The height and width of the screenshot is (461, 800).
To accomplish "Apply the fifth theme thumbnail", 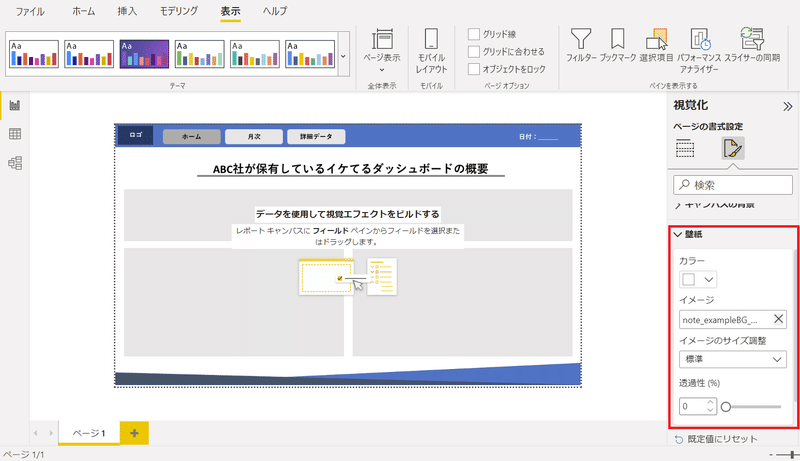I will tap(254, 54).
